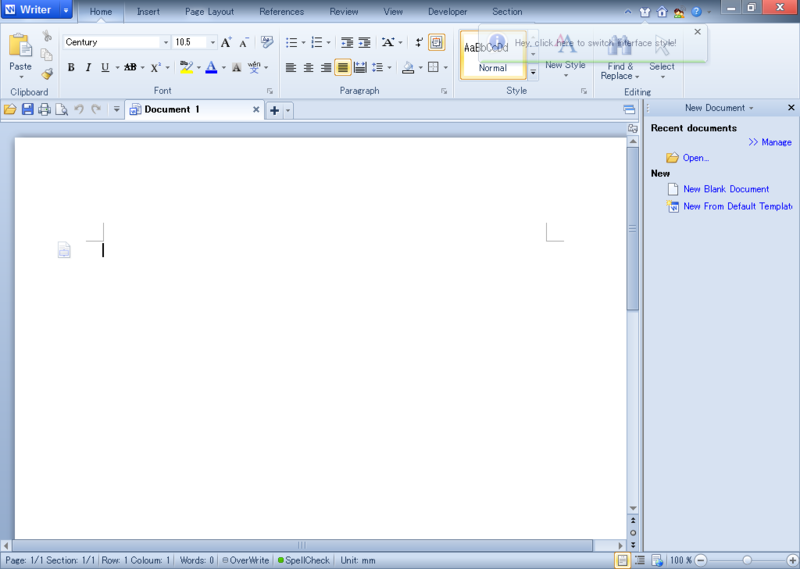Toggle show paragraph marks icon
Image resolution: width=800 pixels, height=569 pixels.
419,42
